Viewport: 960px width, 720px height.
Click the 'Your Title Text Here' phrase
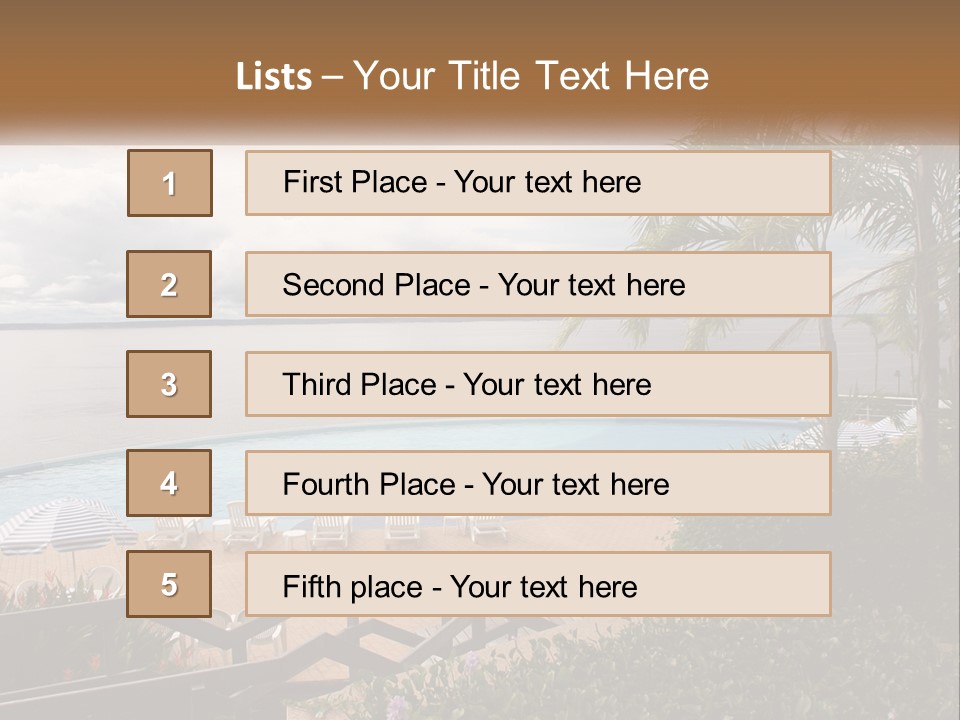pos(531,76)
